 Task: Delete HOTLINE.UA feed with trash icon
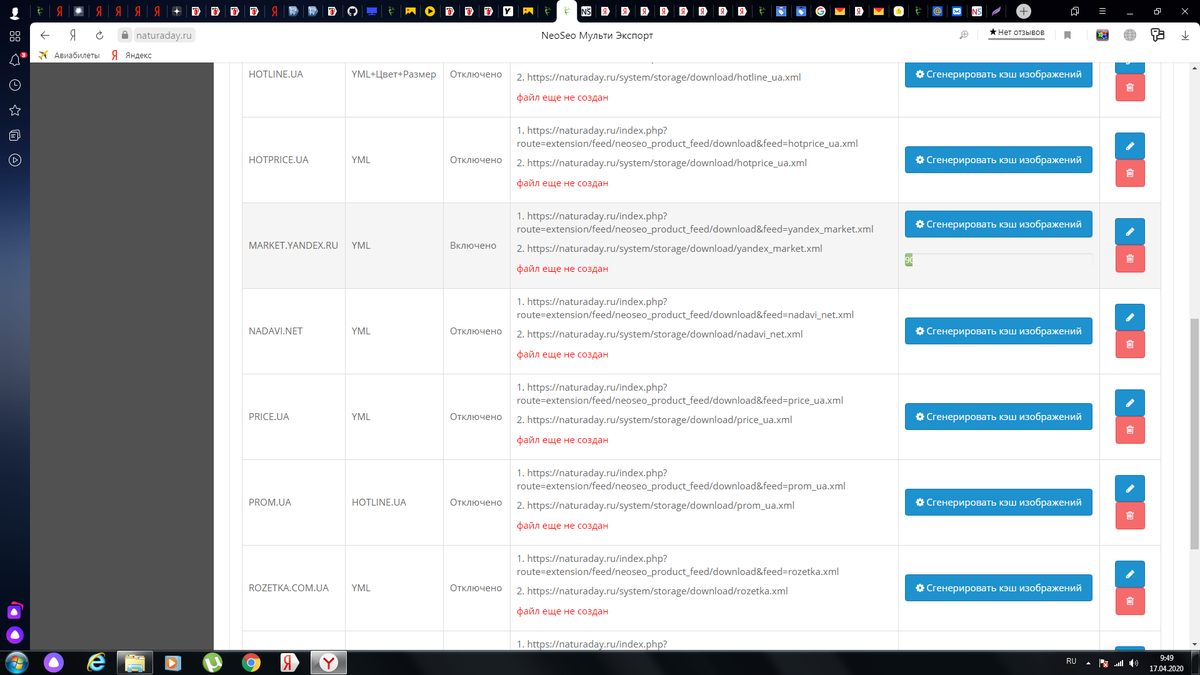1129,88
